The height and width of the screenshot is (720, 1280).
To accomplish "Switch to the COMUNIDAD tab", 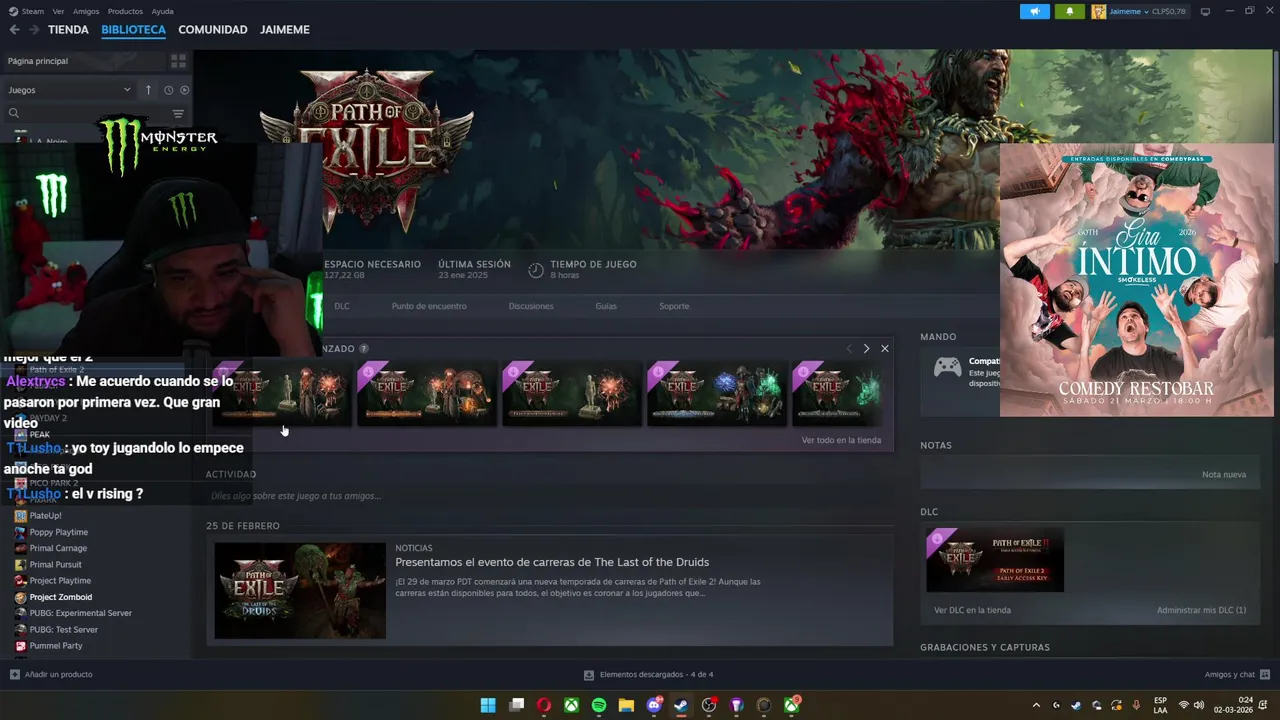I will click(212, 30).
